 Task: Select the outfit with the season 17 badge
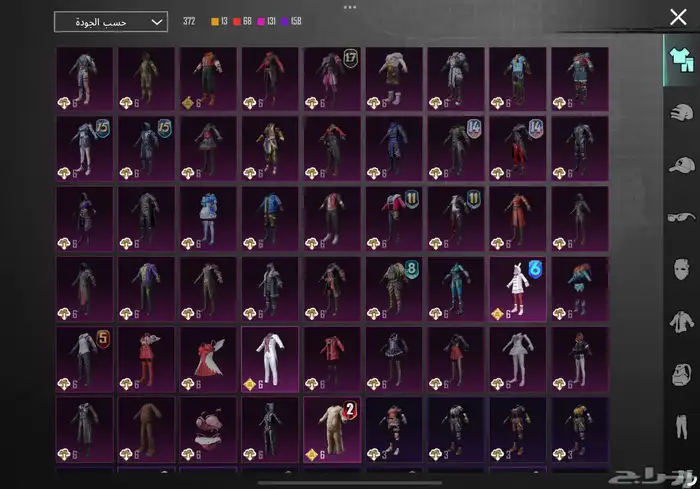[332, 79]
